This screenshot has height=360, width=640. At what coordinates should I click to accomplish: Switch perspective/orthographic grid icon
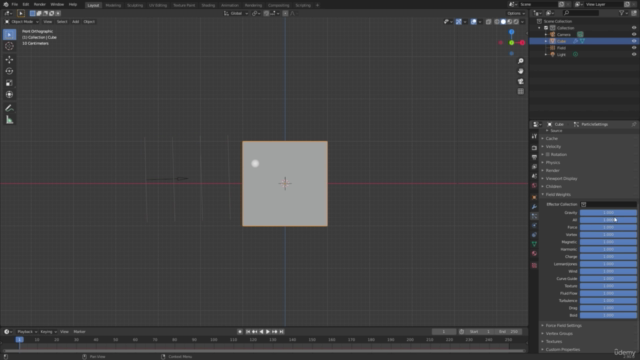[x=520, y=91]
